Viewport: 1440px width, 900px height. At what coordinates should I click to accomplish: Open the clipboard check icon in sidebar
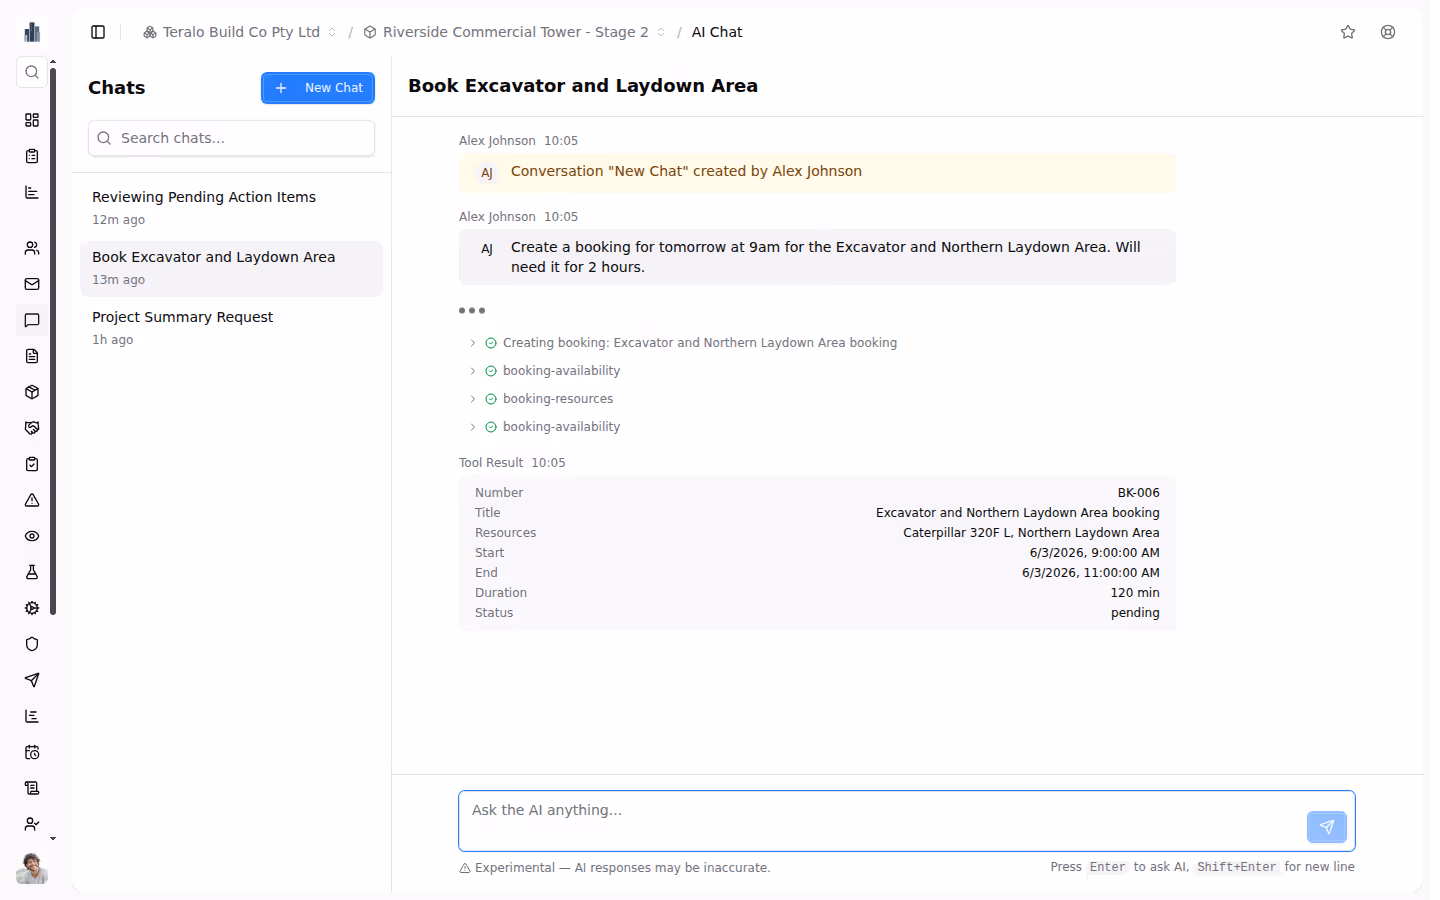(x=32, y=464)
